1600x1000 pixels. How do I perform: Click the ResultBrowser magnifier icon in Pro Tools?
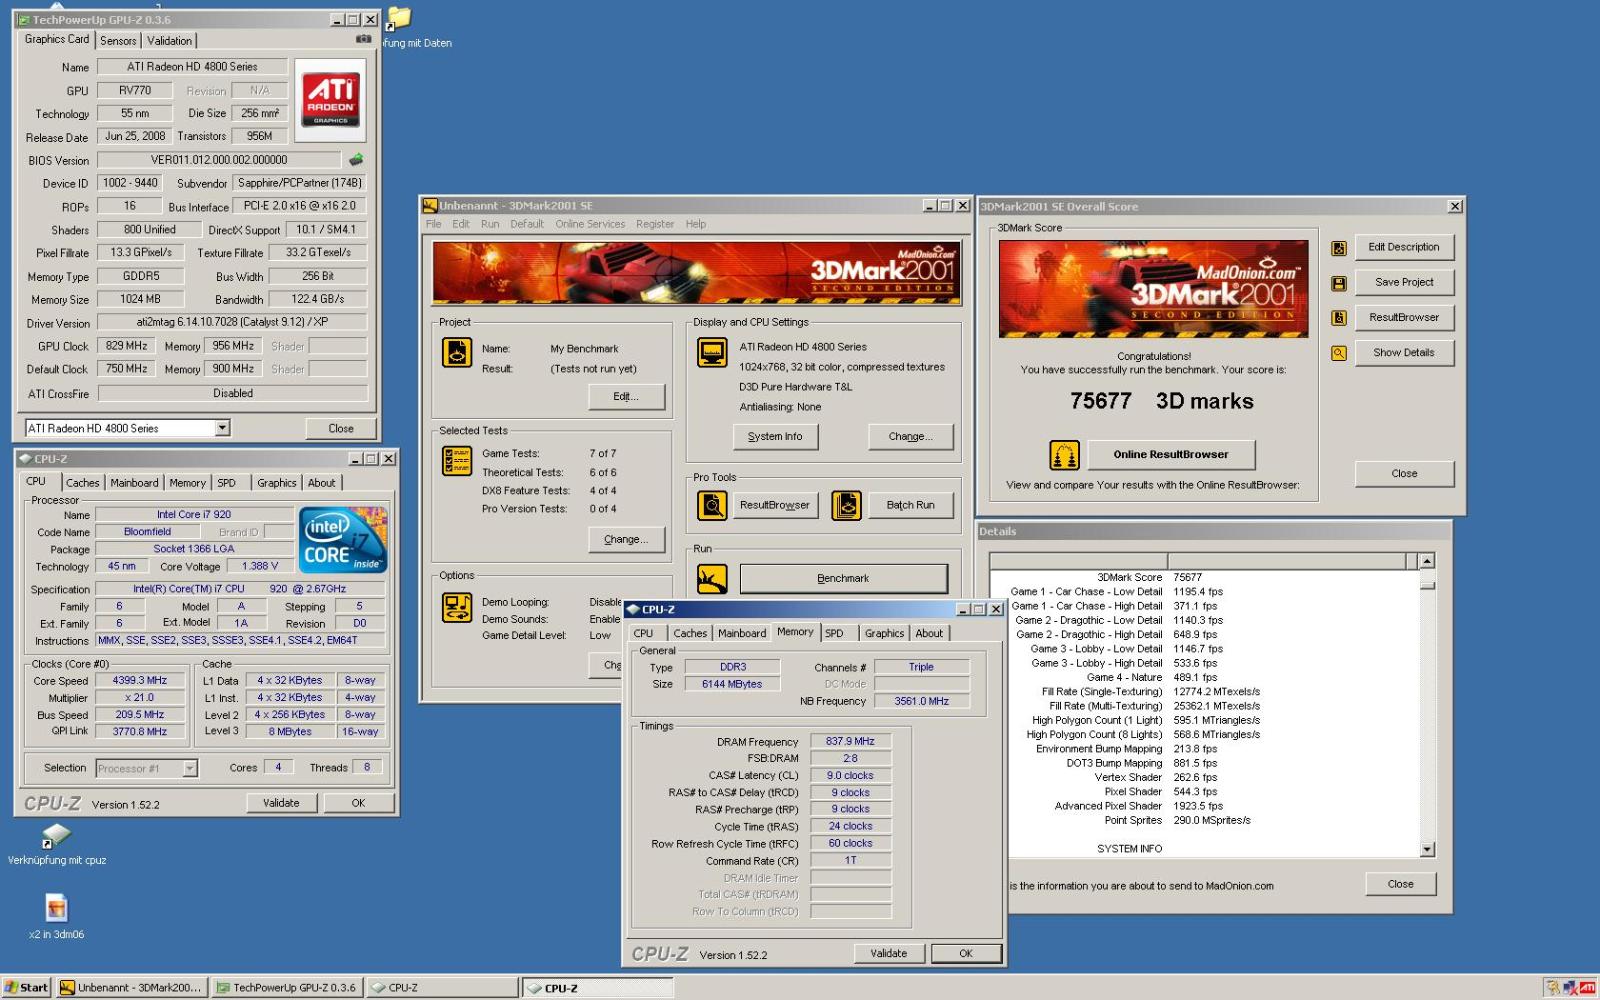(x=712, y=505)
